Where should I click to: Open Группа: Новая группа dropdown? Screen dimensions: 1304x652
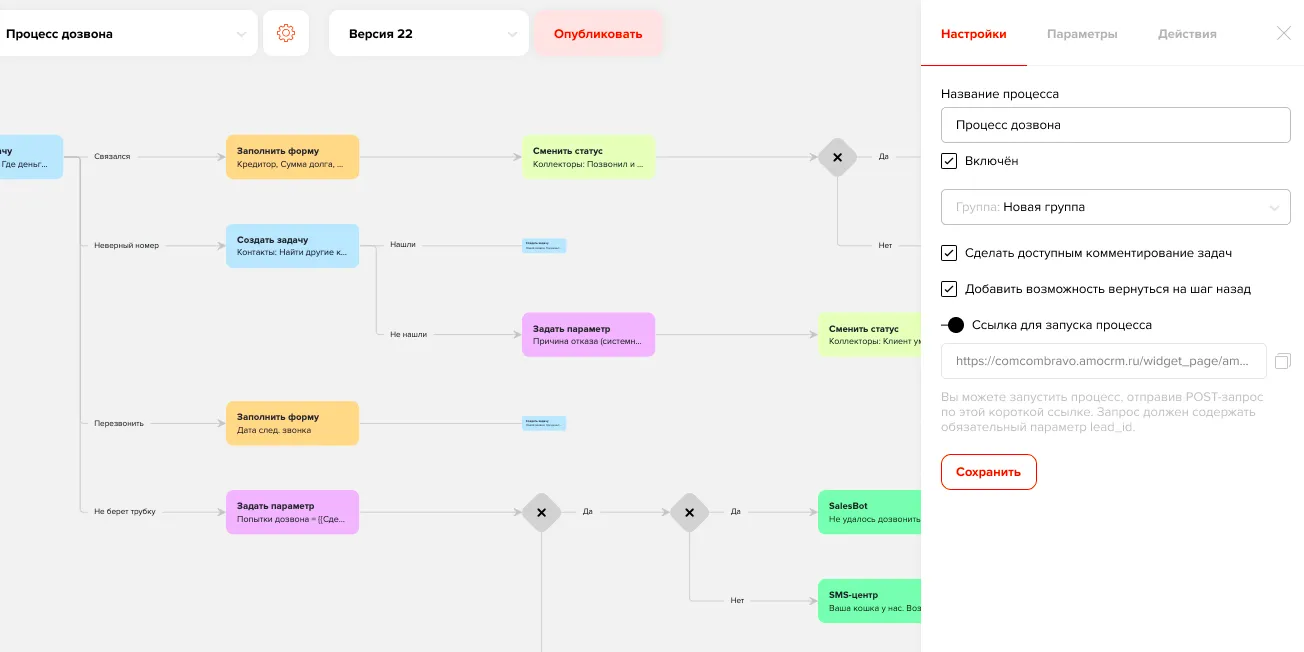tap(1115, 207)
